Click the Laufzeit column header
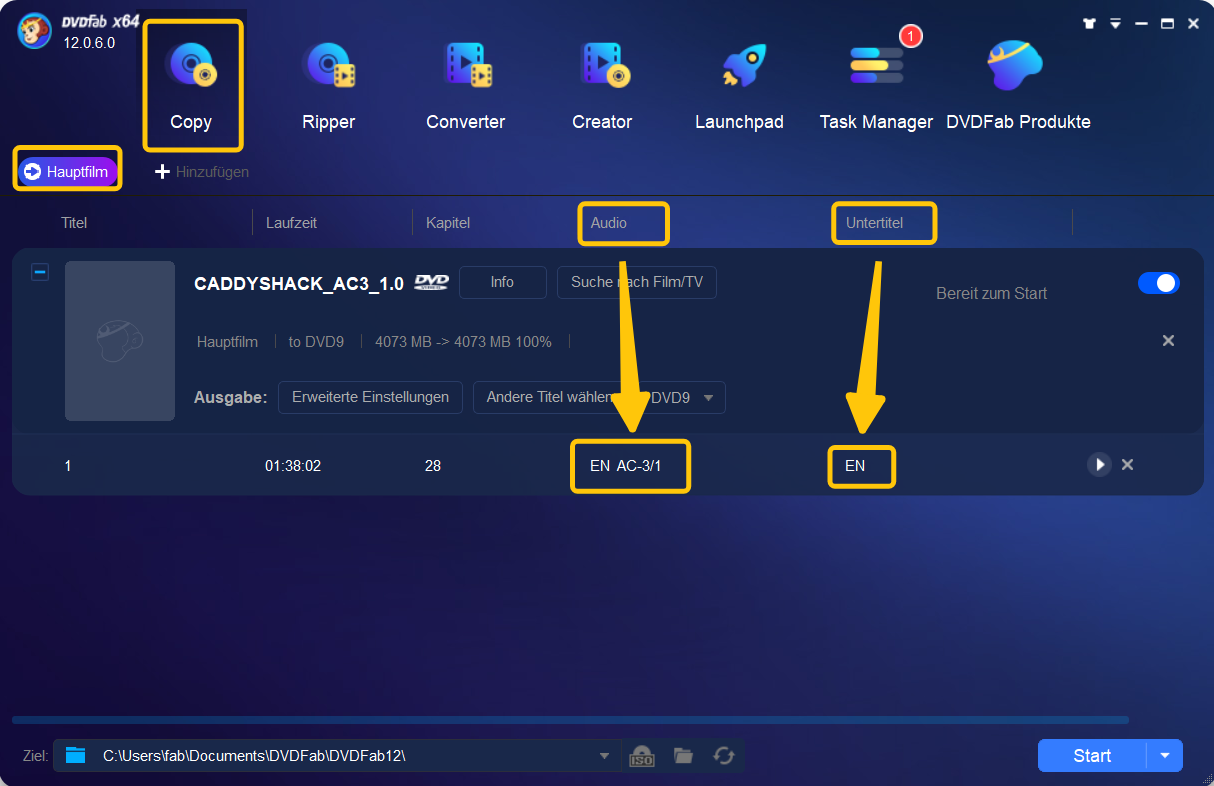This screenshot has width=1214, height=786. 291,223
